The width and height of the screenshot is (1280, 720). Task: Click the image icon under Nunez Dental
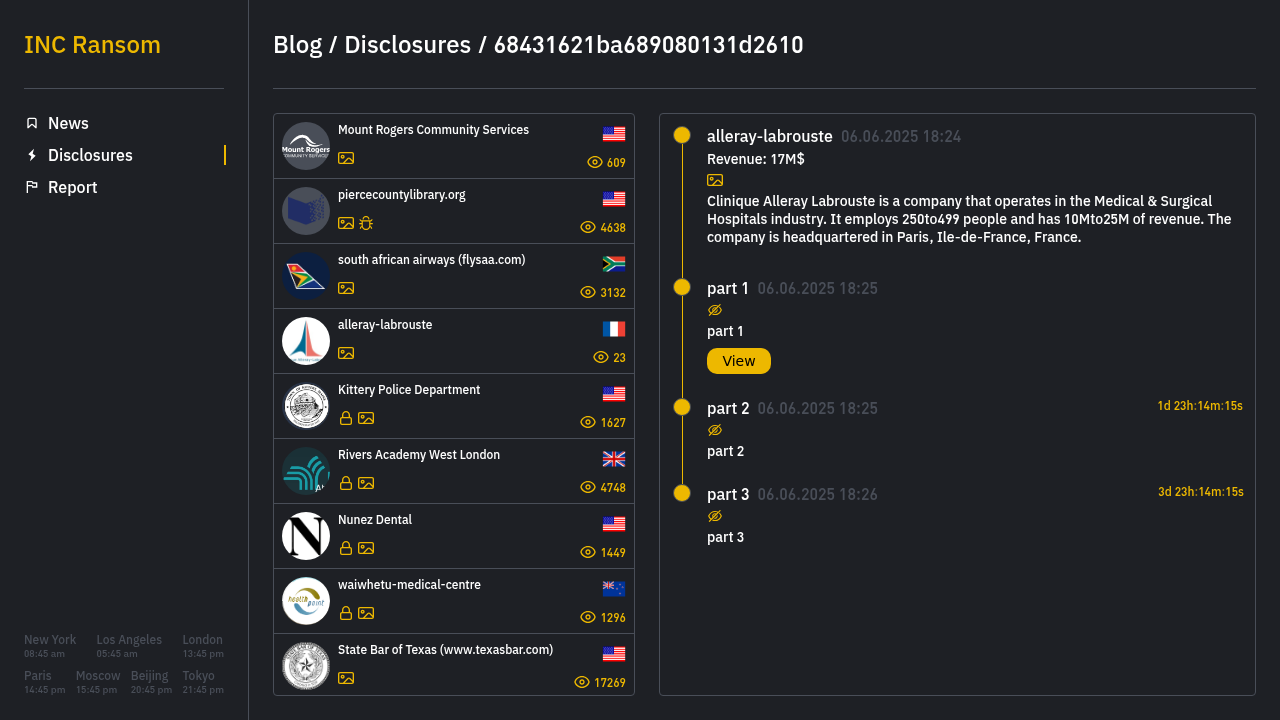[x=366, y=548]
